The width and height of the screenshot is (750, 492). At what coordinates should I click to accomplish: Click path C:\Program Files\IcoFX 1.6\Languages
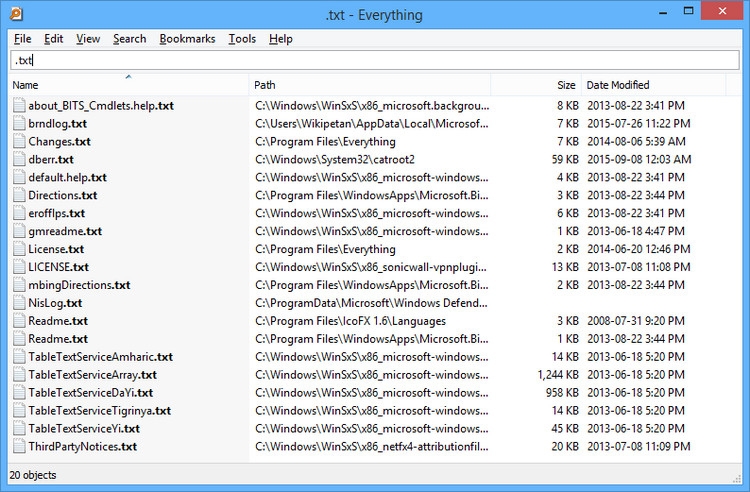[350, 321]
